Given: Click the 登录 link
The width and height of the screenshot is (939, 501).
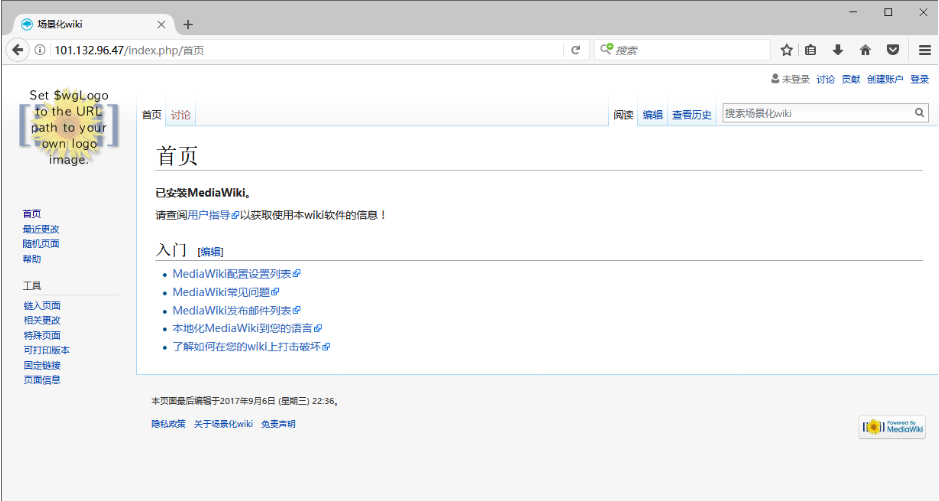Looking at the screenshot, I should pyautogui.click(x=919, y=79).
